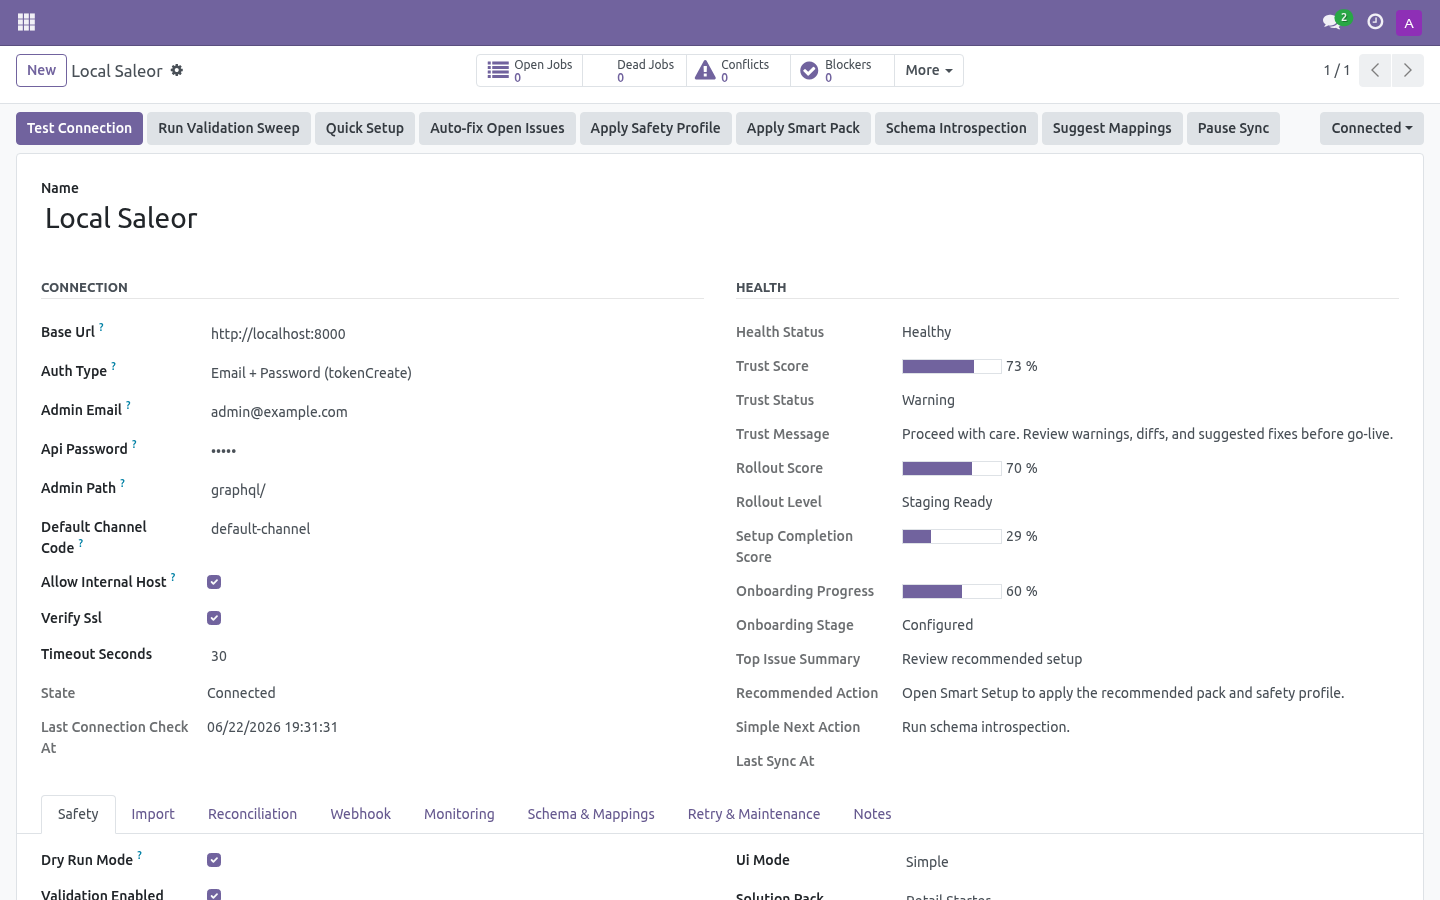Open the conversations chat icon
The height and width of the screenshot is (900, 1440).
1332,22
